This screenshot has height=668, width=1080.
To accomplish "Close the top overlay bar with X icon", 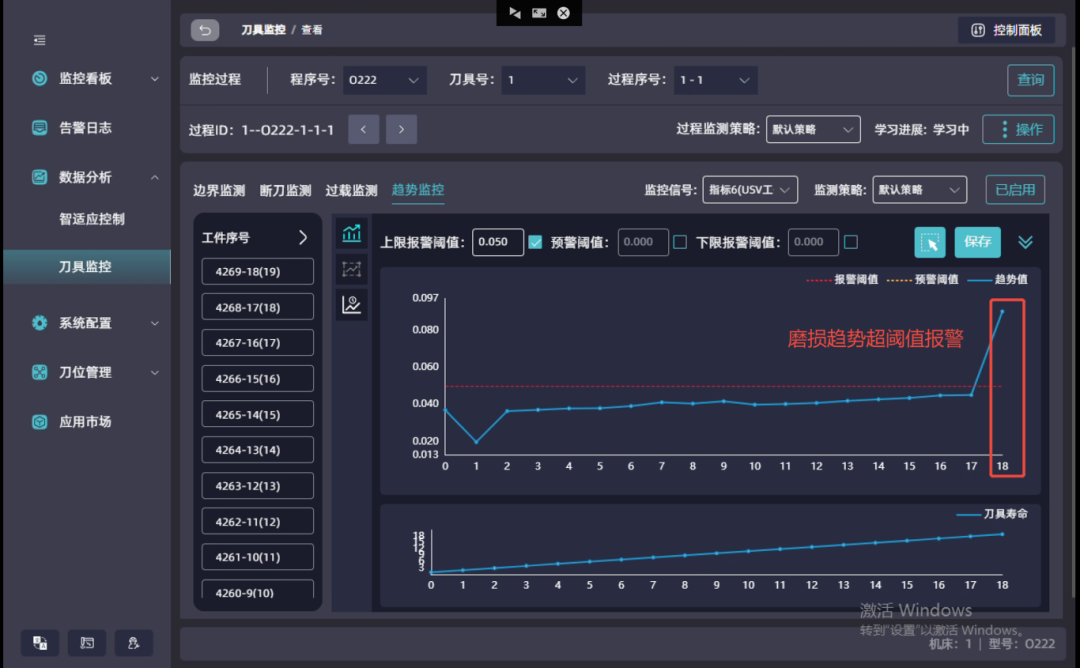I will (x=563, y=12).
